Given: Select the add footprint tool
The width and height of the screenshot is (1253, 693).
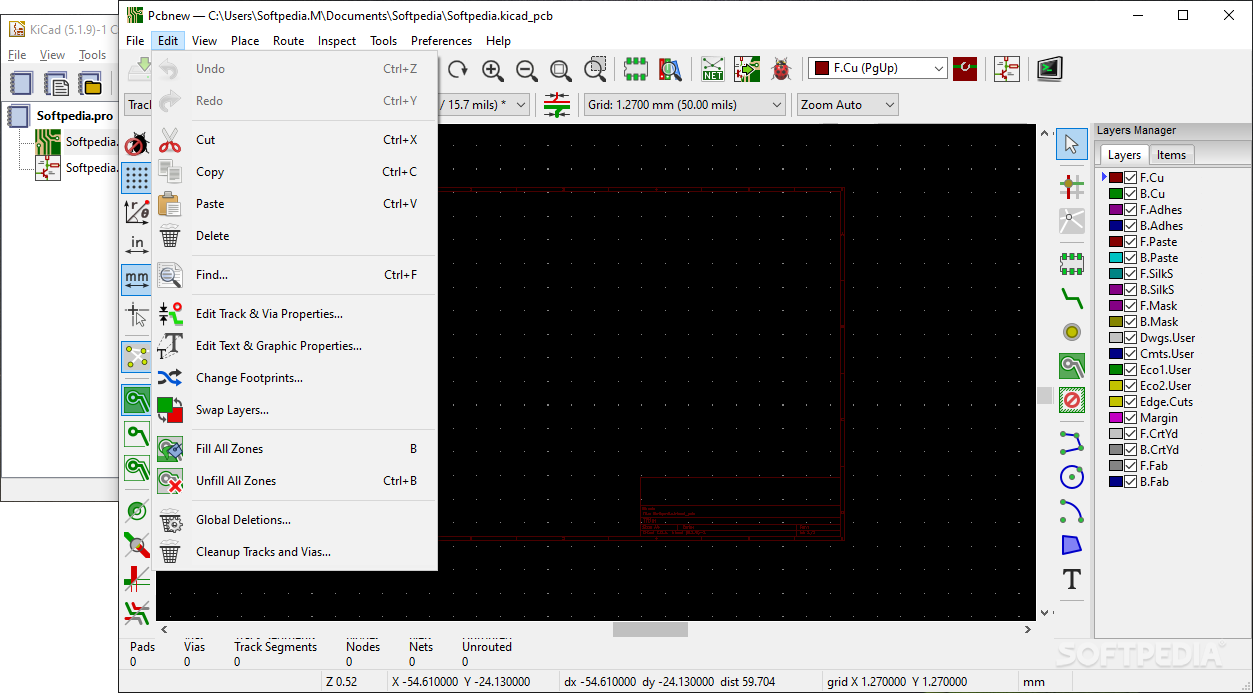Looking at the screenshot, I should [x=1072, y=264].
